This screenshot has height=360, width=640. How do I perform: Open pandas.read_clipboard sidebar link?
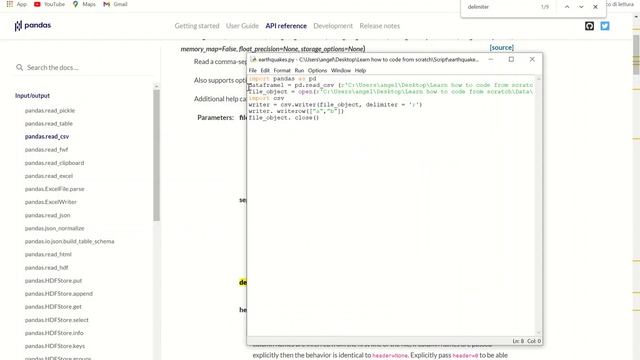[54, 163]
